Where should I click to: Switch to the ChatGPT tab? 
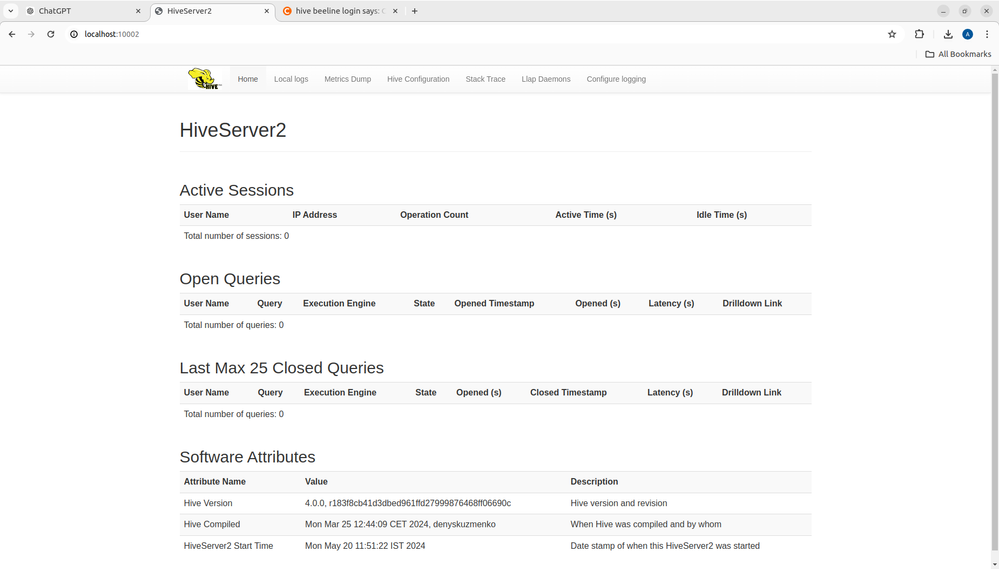pos(83,11)
